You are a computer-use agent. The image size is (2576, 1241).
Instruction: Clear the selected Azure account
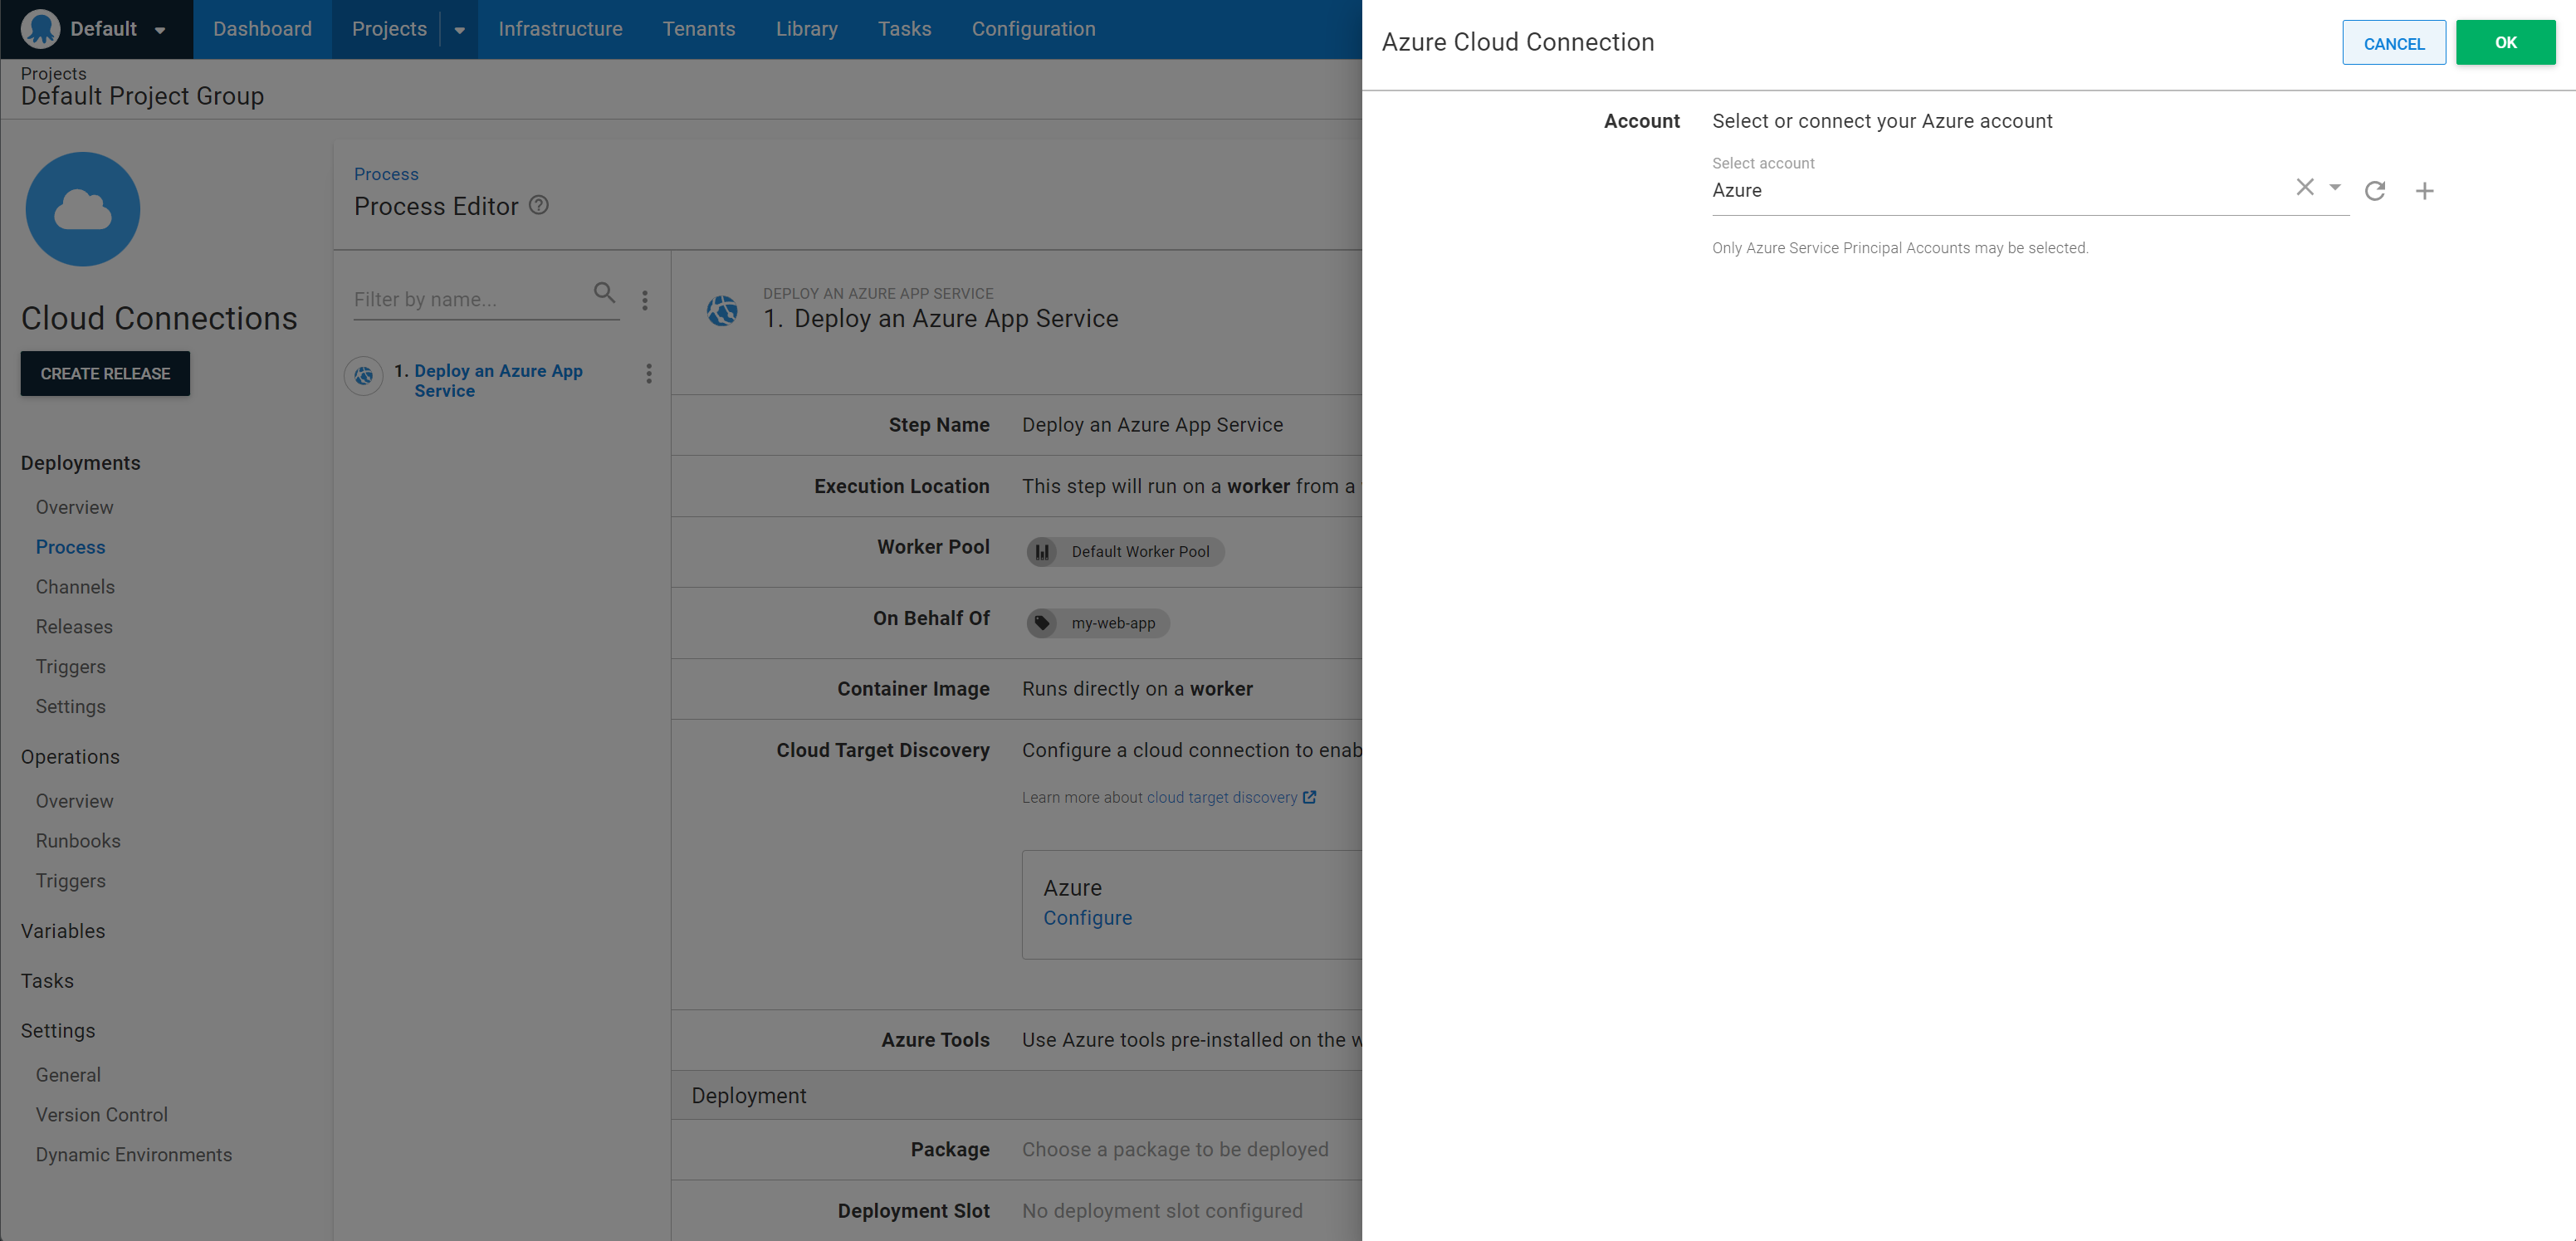tap(2305, 187)
